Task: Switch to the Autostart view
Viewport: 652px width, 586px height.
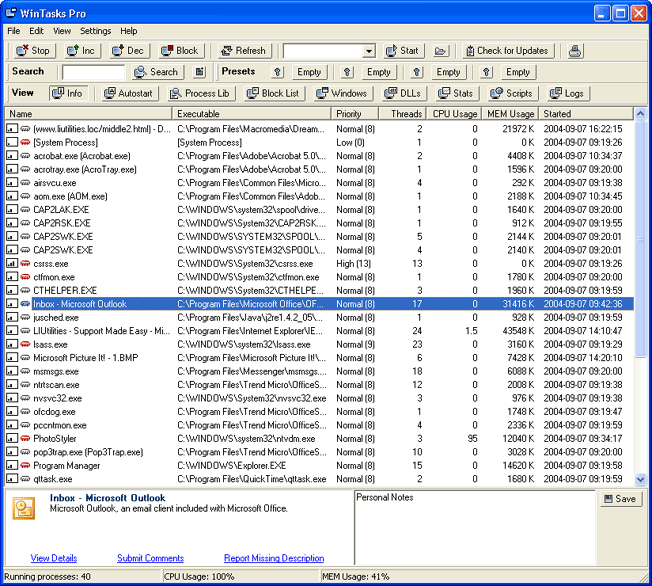Action: [129, 93]
